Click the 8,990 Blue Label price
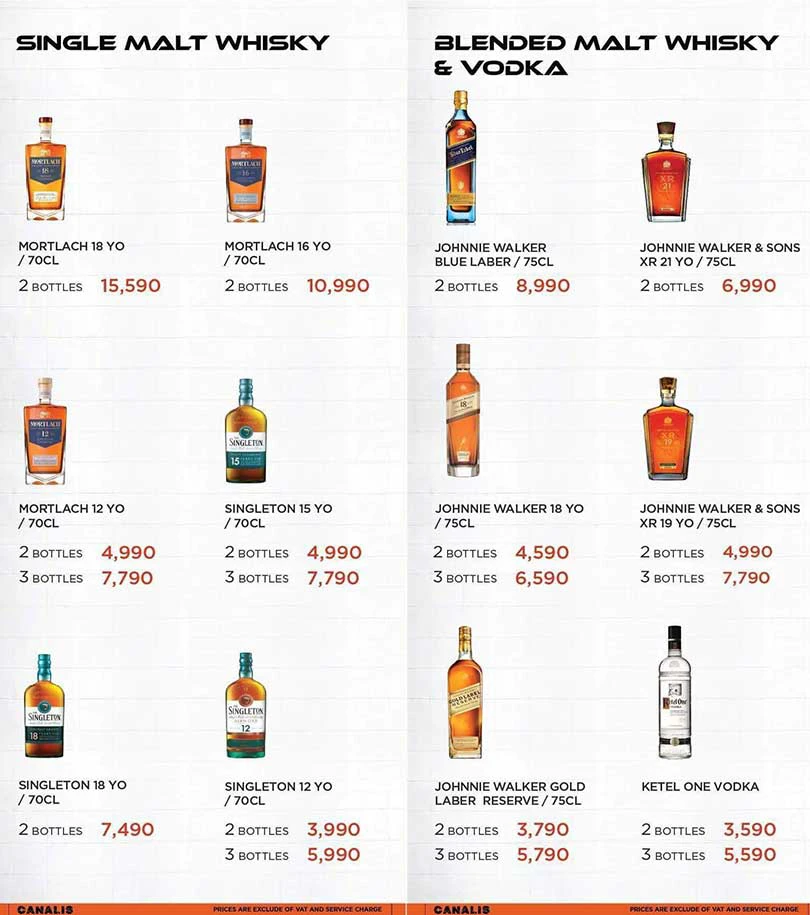 click(x=543, y=286)
